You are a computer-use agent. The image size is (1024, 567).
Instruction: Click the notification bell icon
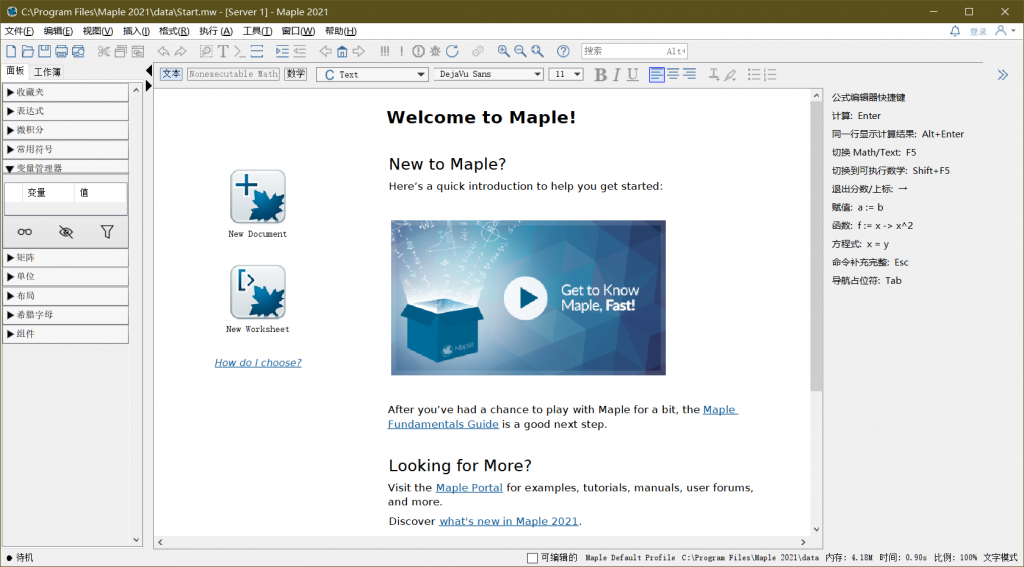click(955, 31)
